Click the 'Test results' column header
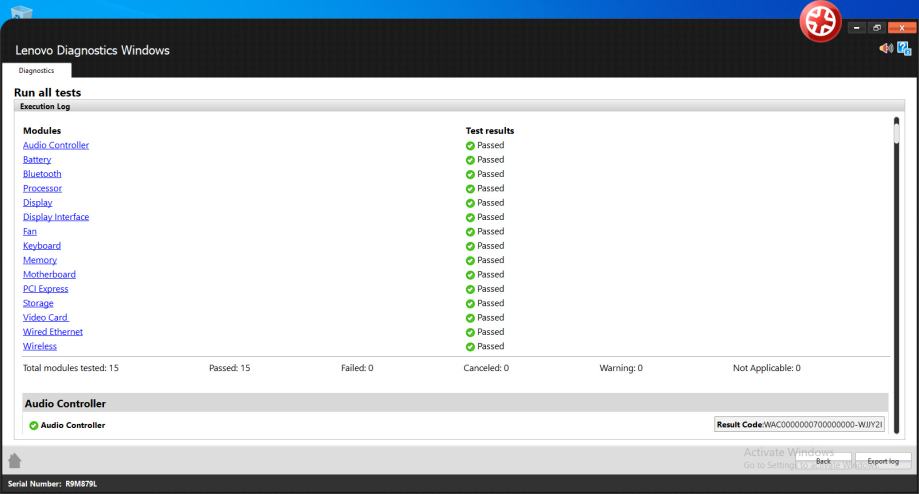 click(x=490, y=131)
